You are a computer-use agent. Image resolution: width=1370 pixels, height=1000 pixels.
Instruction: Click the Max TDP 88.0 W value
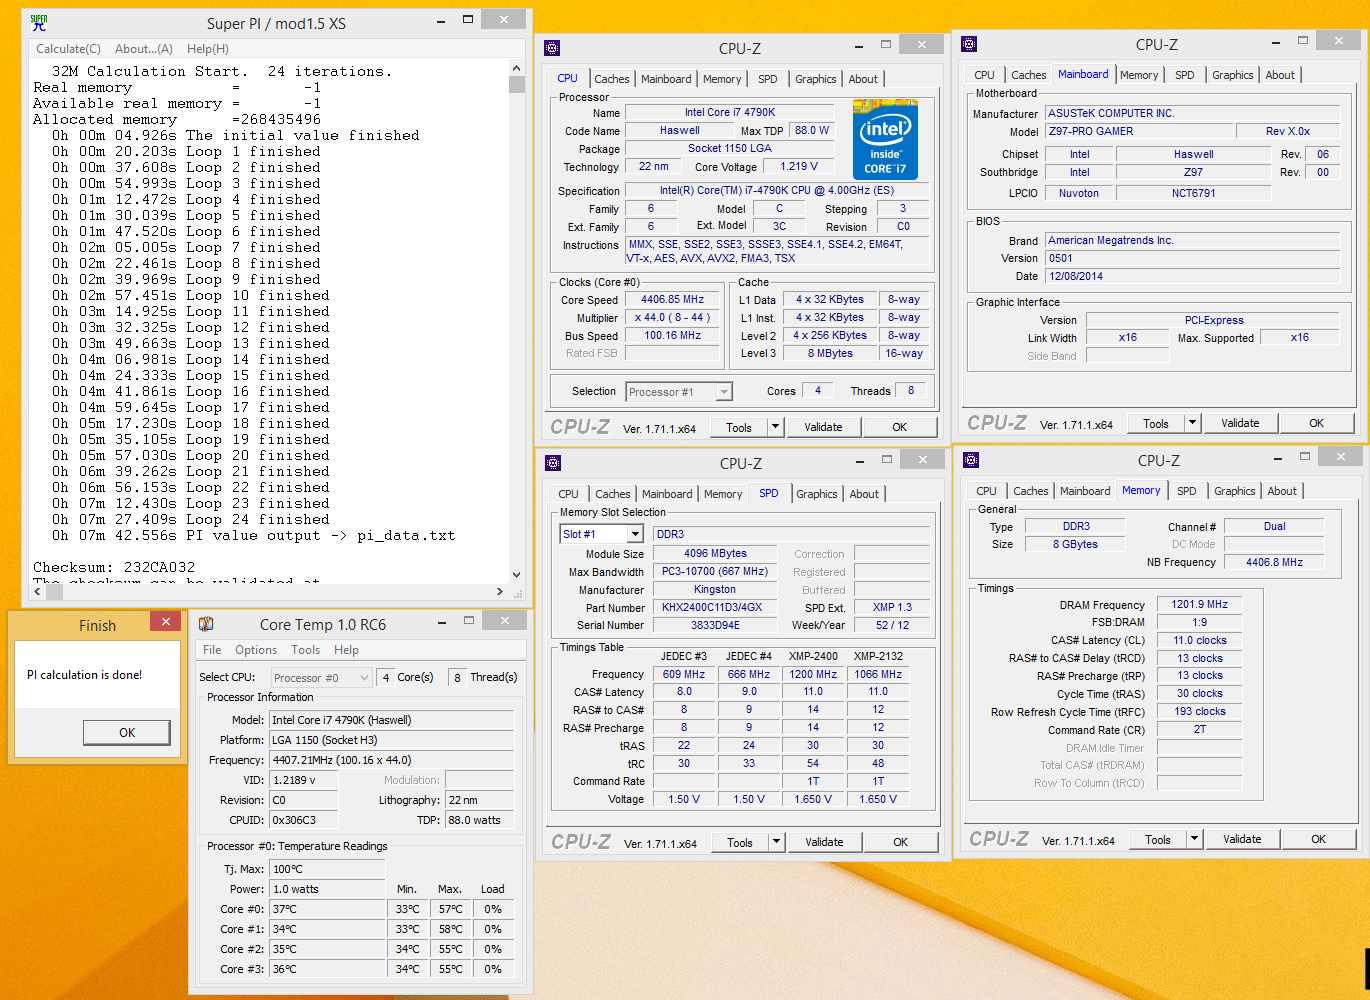(811, 130)
